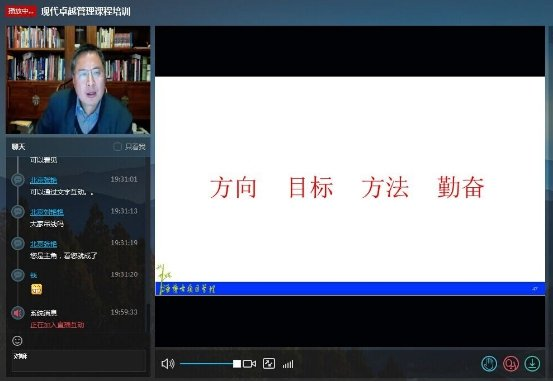Click the sender name at 19:31:20
This screenshot has height=382, width=553.
[x=34, y=275]
